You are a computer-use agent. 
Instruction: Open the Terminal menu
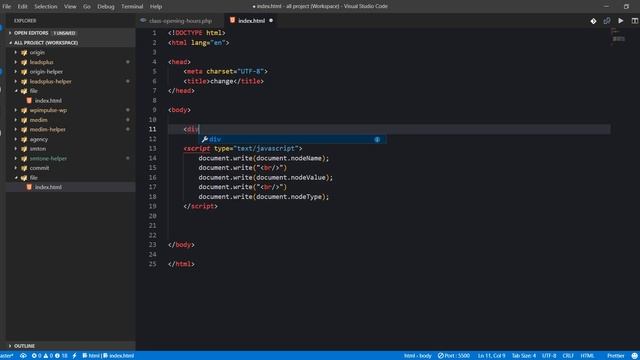click(x=132, y=7)
